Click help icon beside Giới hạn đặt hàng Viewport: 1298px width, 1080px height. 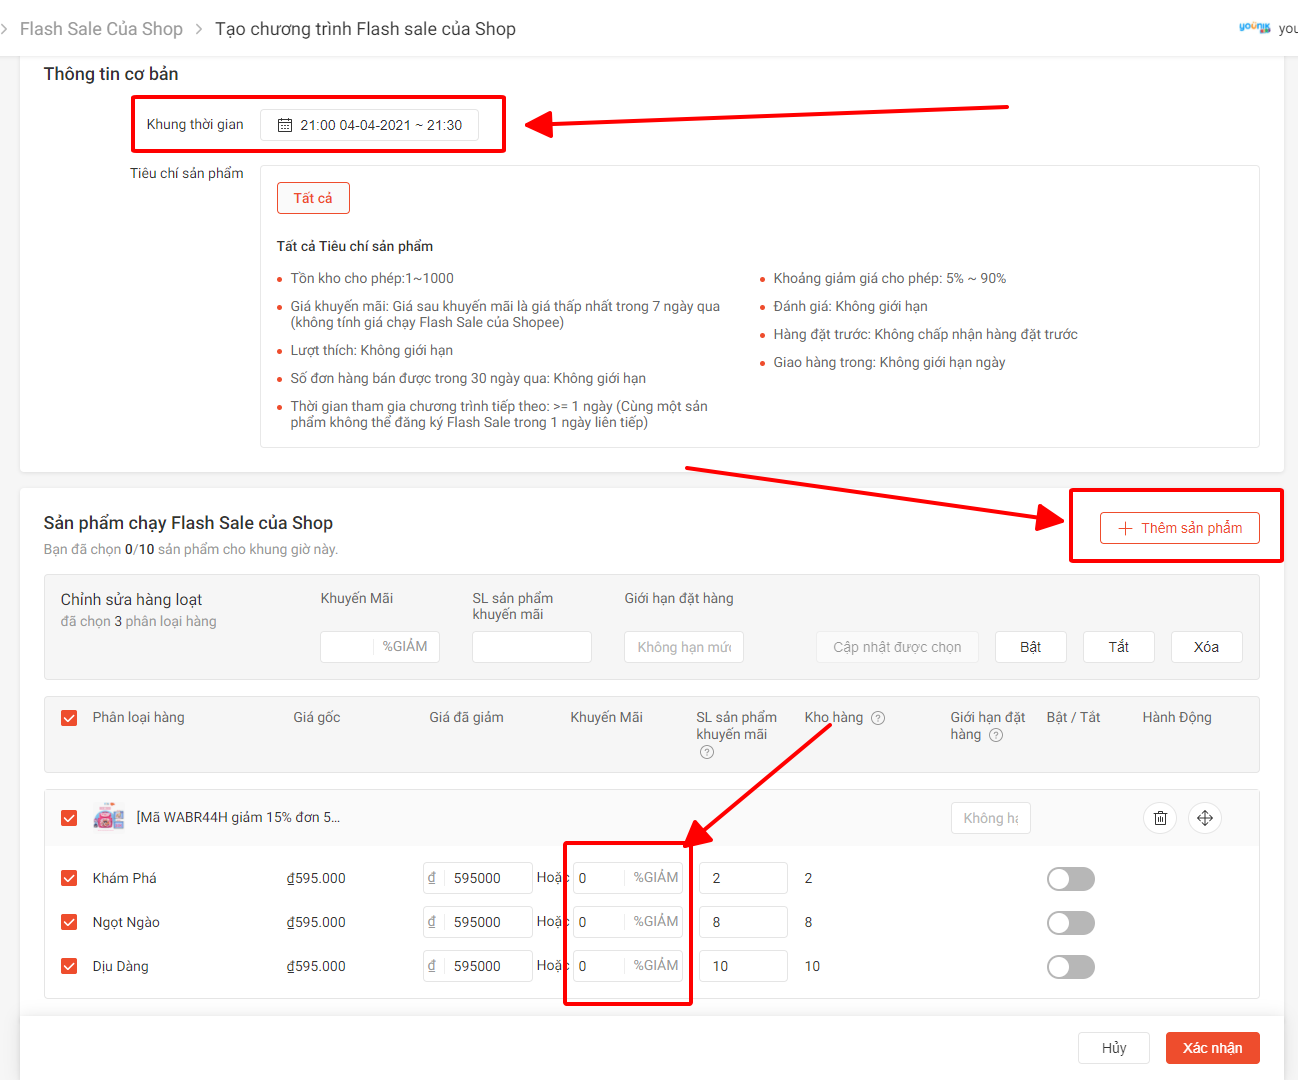996,735
